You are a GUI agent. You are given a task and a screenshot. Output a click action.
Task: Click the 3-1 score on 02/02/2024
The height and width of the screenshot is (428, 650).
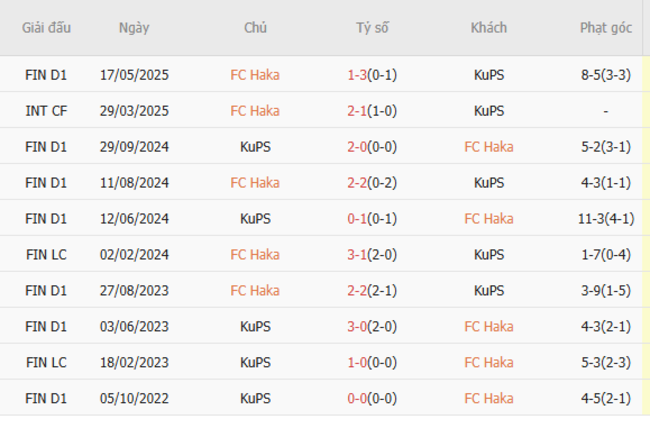tap(357, 255)
